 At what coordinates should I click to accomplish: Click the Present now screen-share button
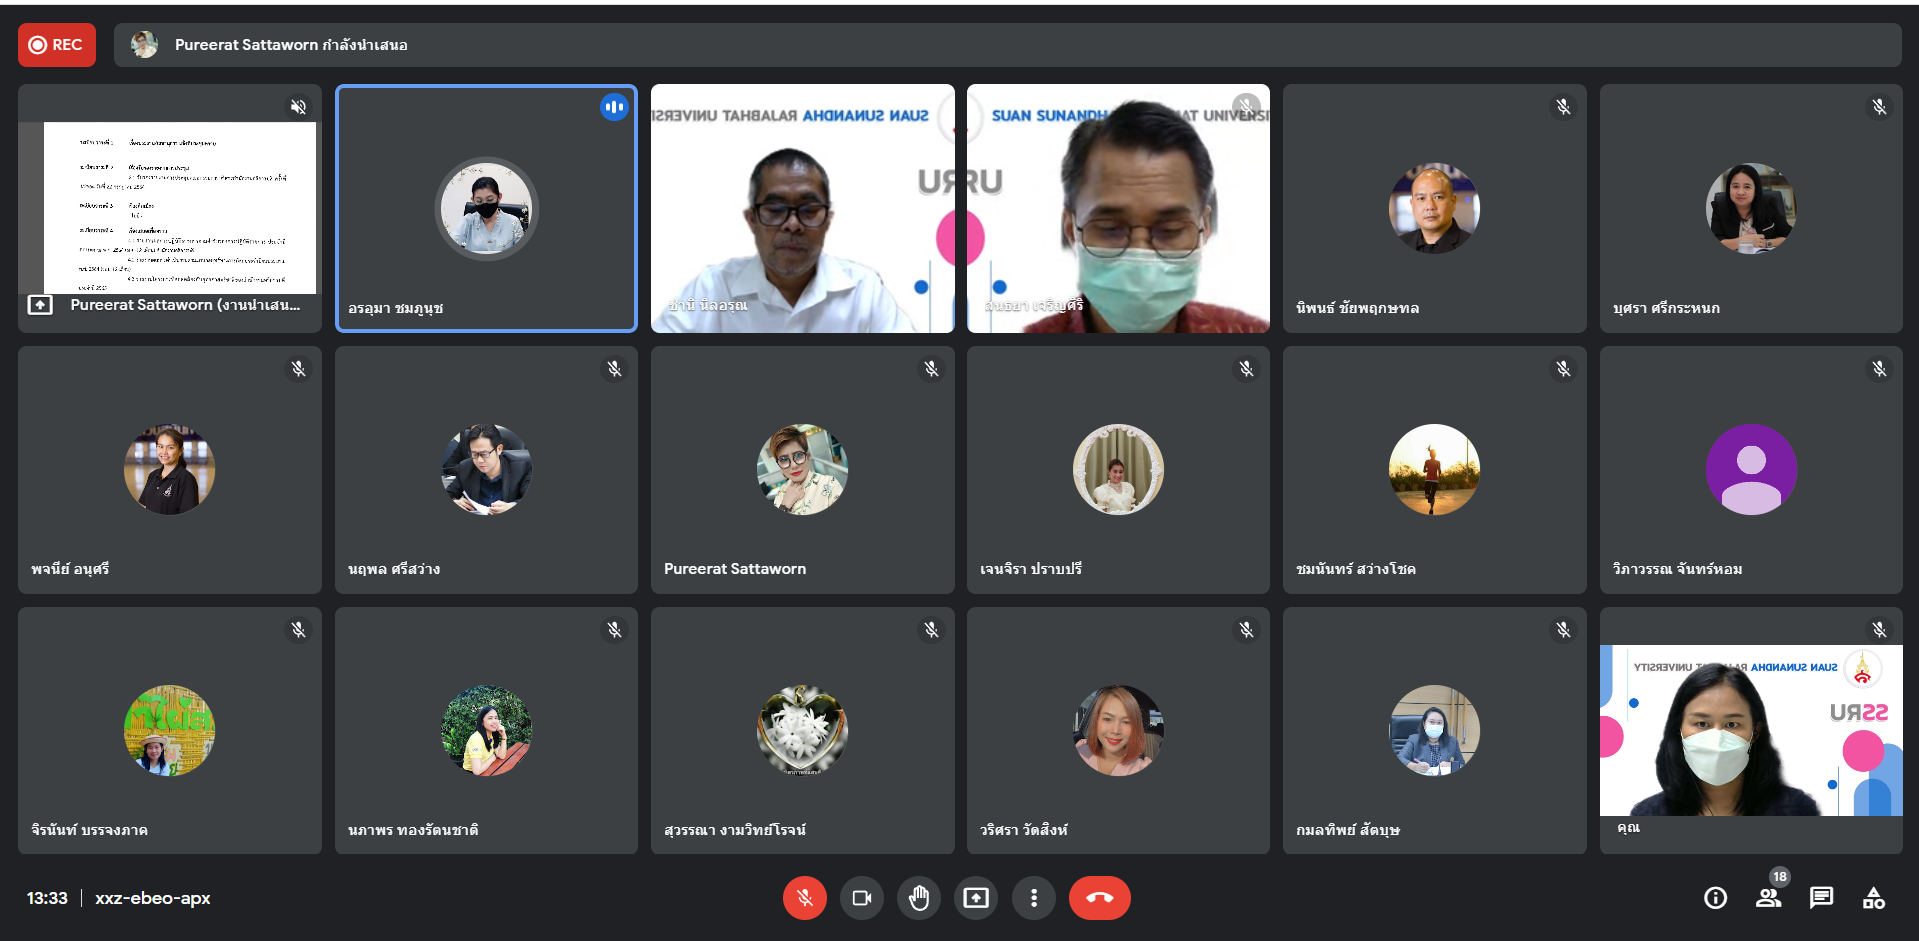click(975, 898)
